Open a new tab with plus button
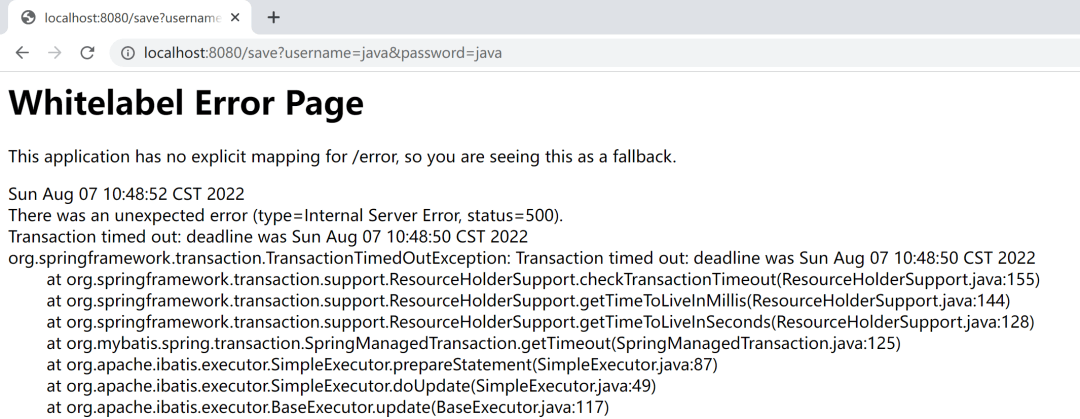This screenshot has height=419, width=1080. coord(273,18)
